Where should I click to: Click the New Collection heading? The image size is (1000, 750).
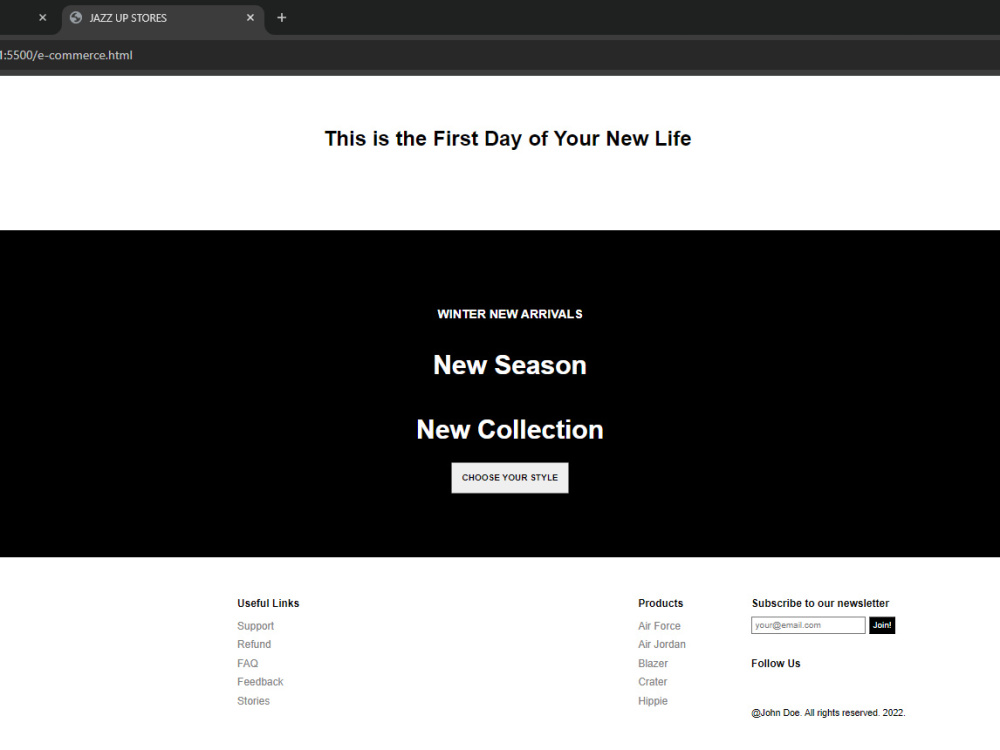pyautogui.click(x=510, y=430)
